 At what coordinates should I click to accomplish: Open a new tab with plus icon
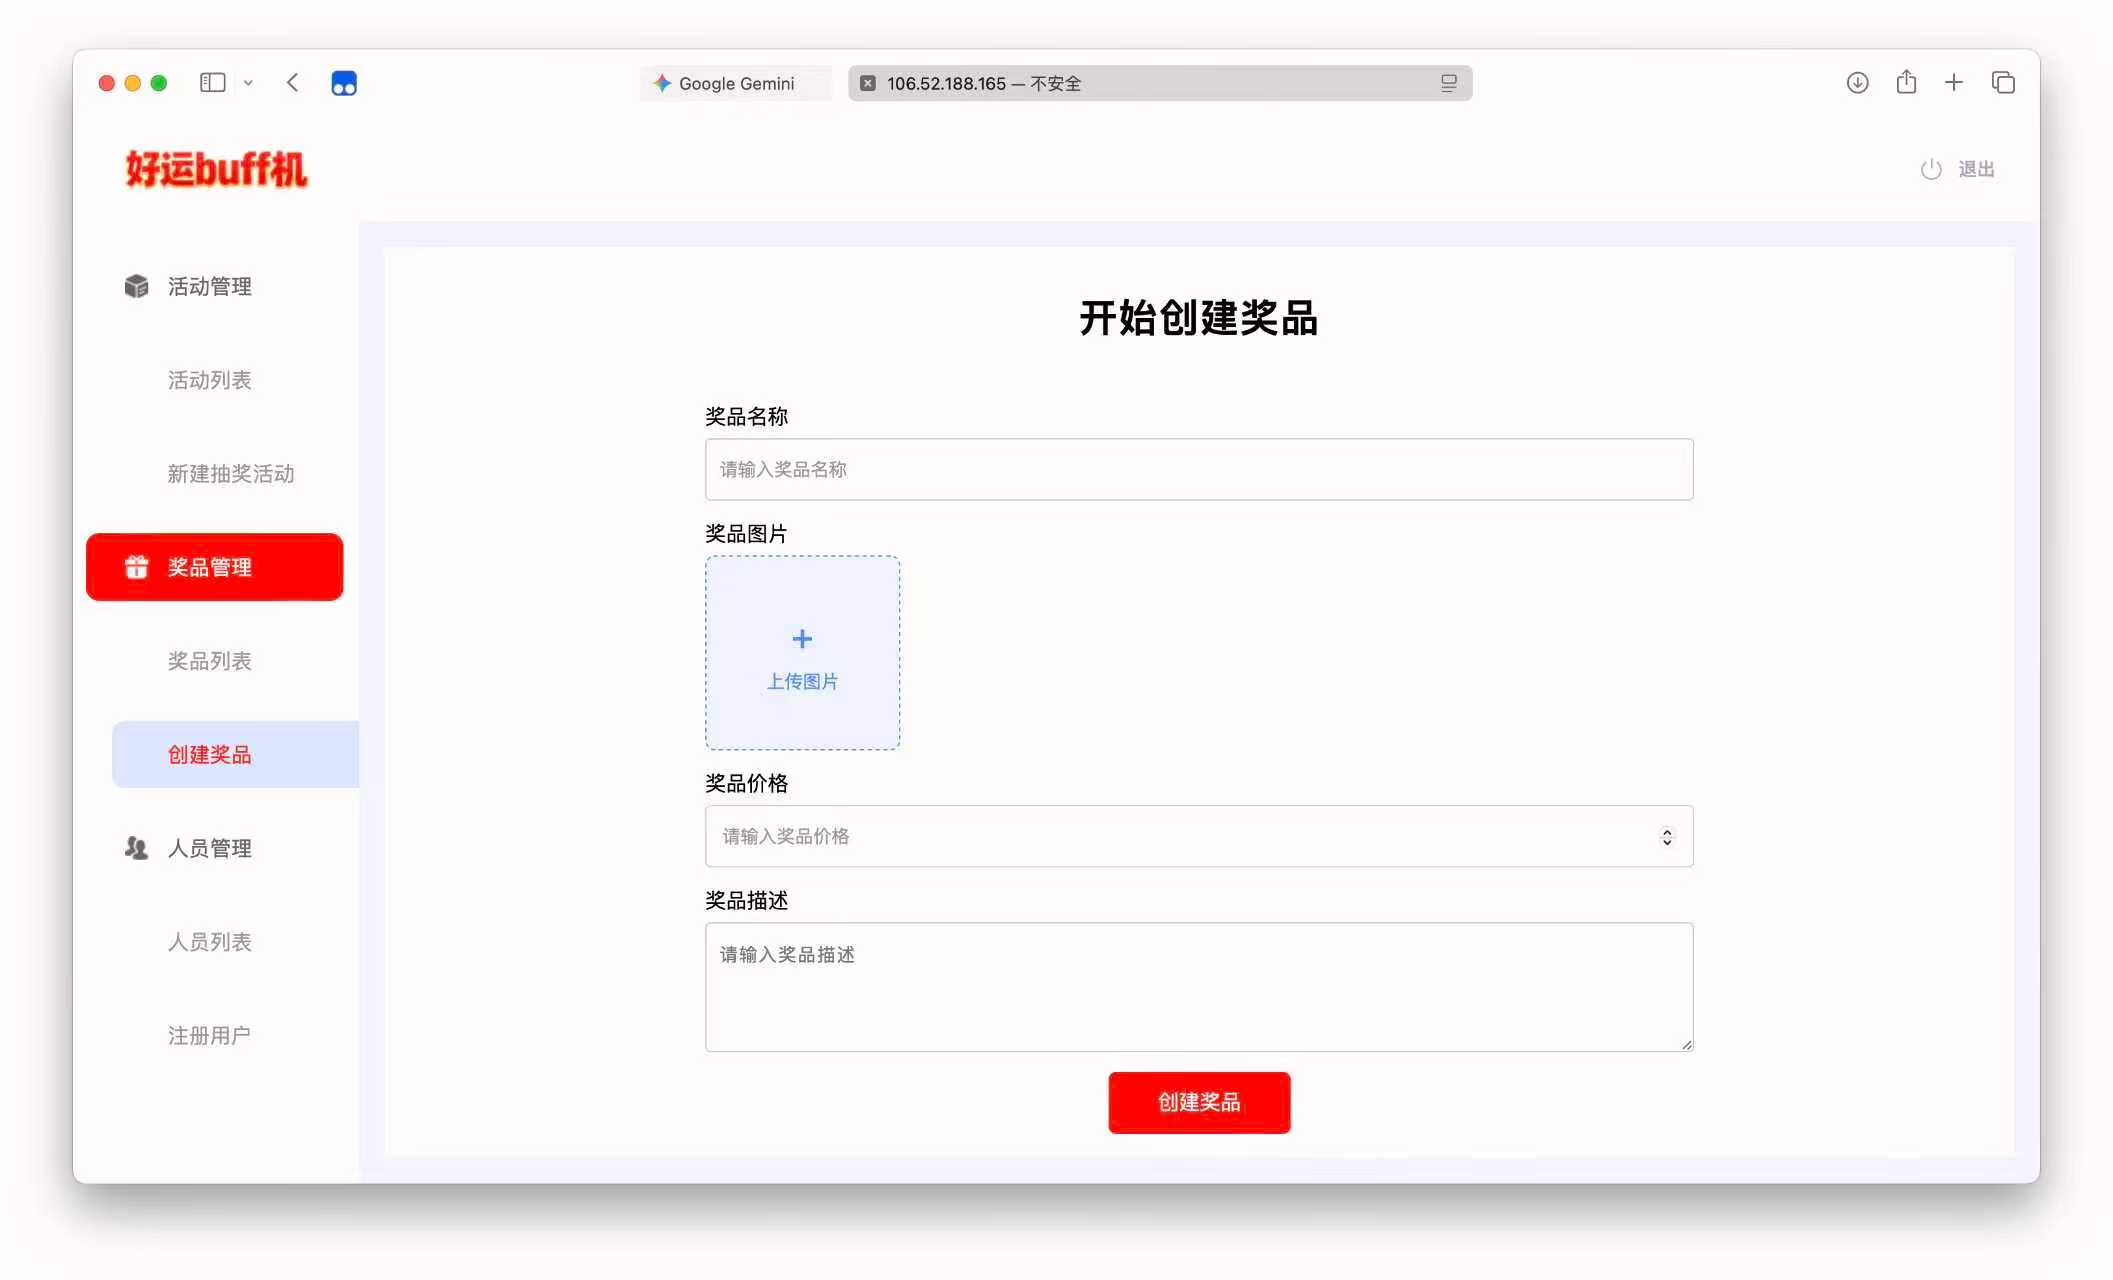click(x=1954, y=83)
